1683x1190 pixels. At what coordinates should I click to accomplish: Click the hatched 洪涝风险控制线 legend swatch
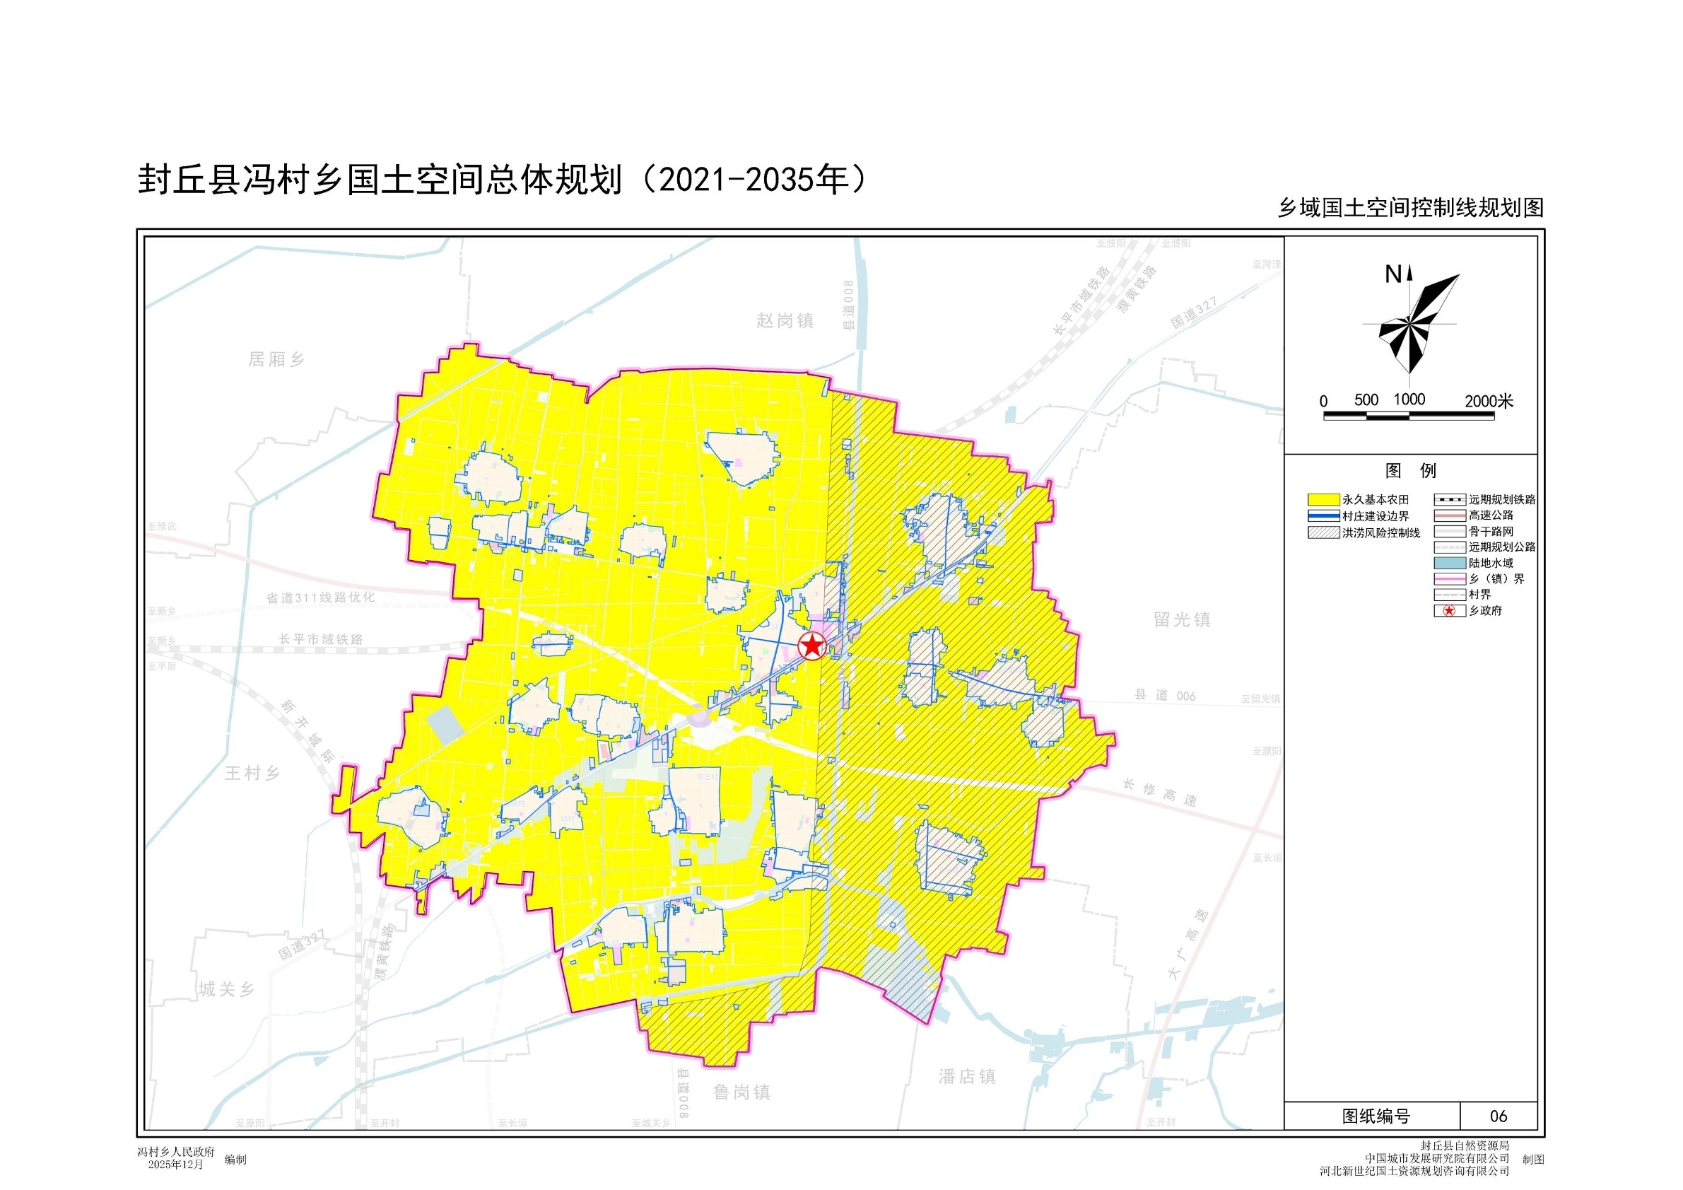pyautogui.click(x=1323, y=533)
